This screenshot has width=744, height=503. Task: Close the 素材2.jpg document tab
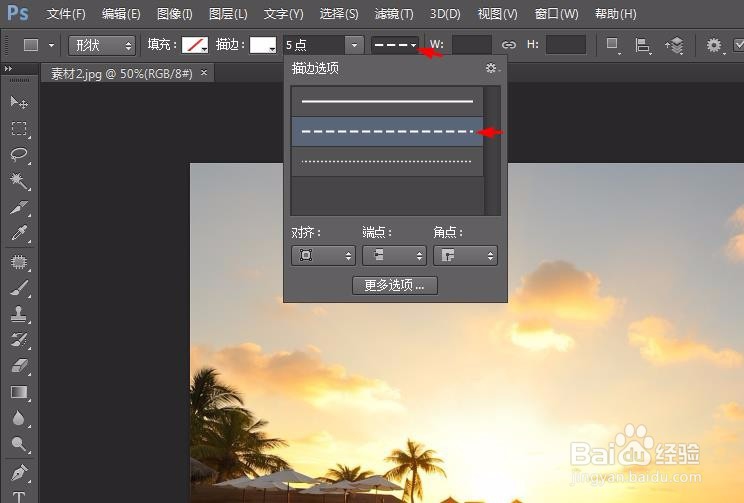(204, 73)
